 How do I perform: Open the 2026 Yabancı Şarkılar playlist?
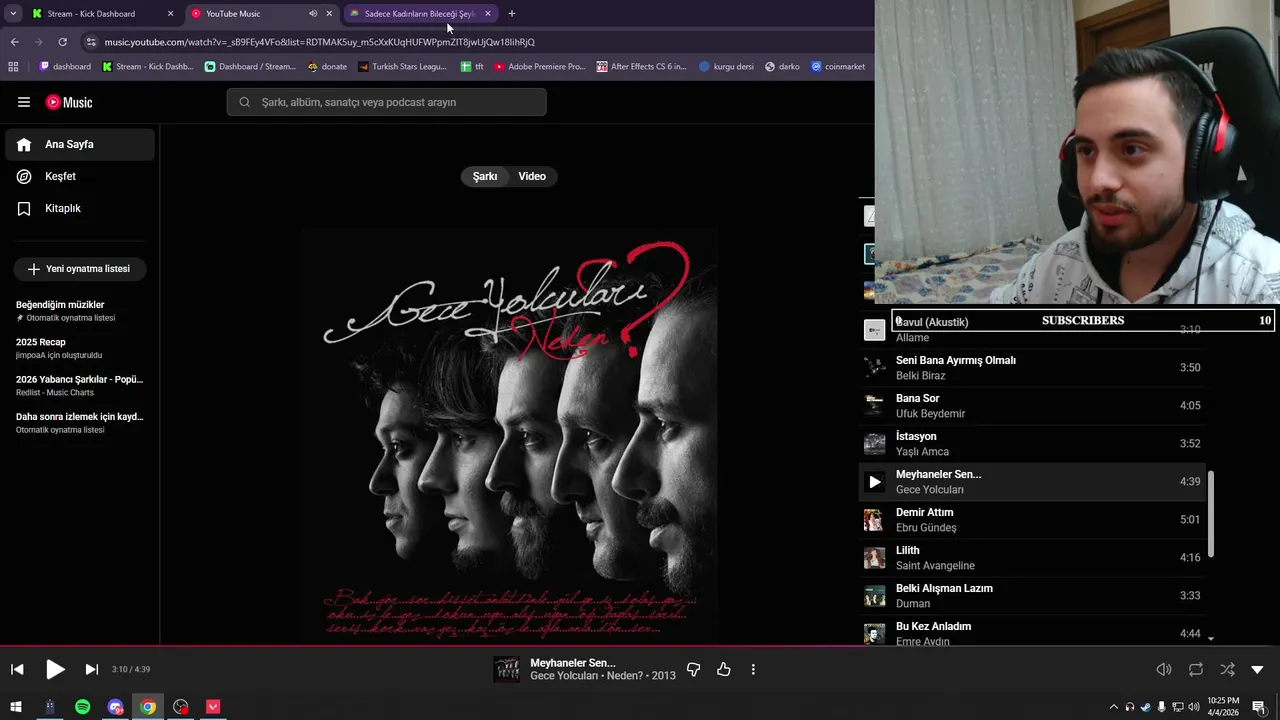80,385
